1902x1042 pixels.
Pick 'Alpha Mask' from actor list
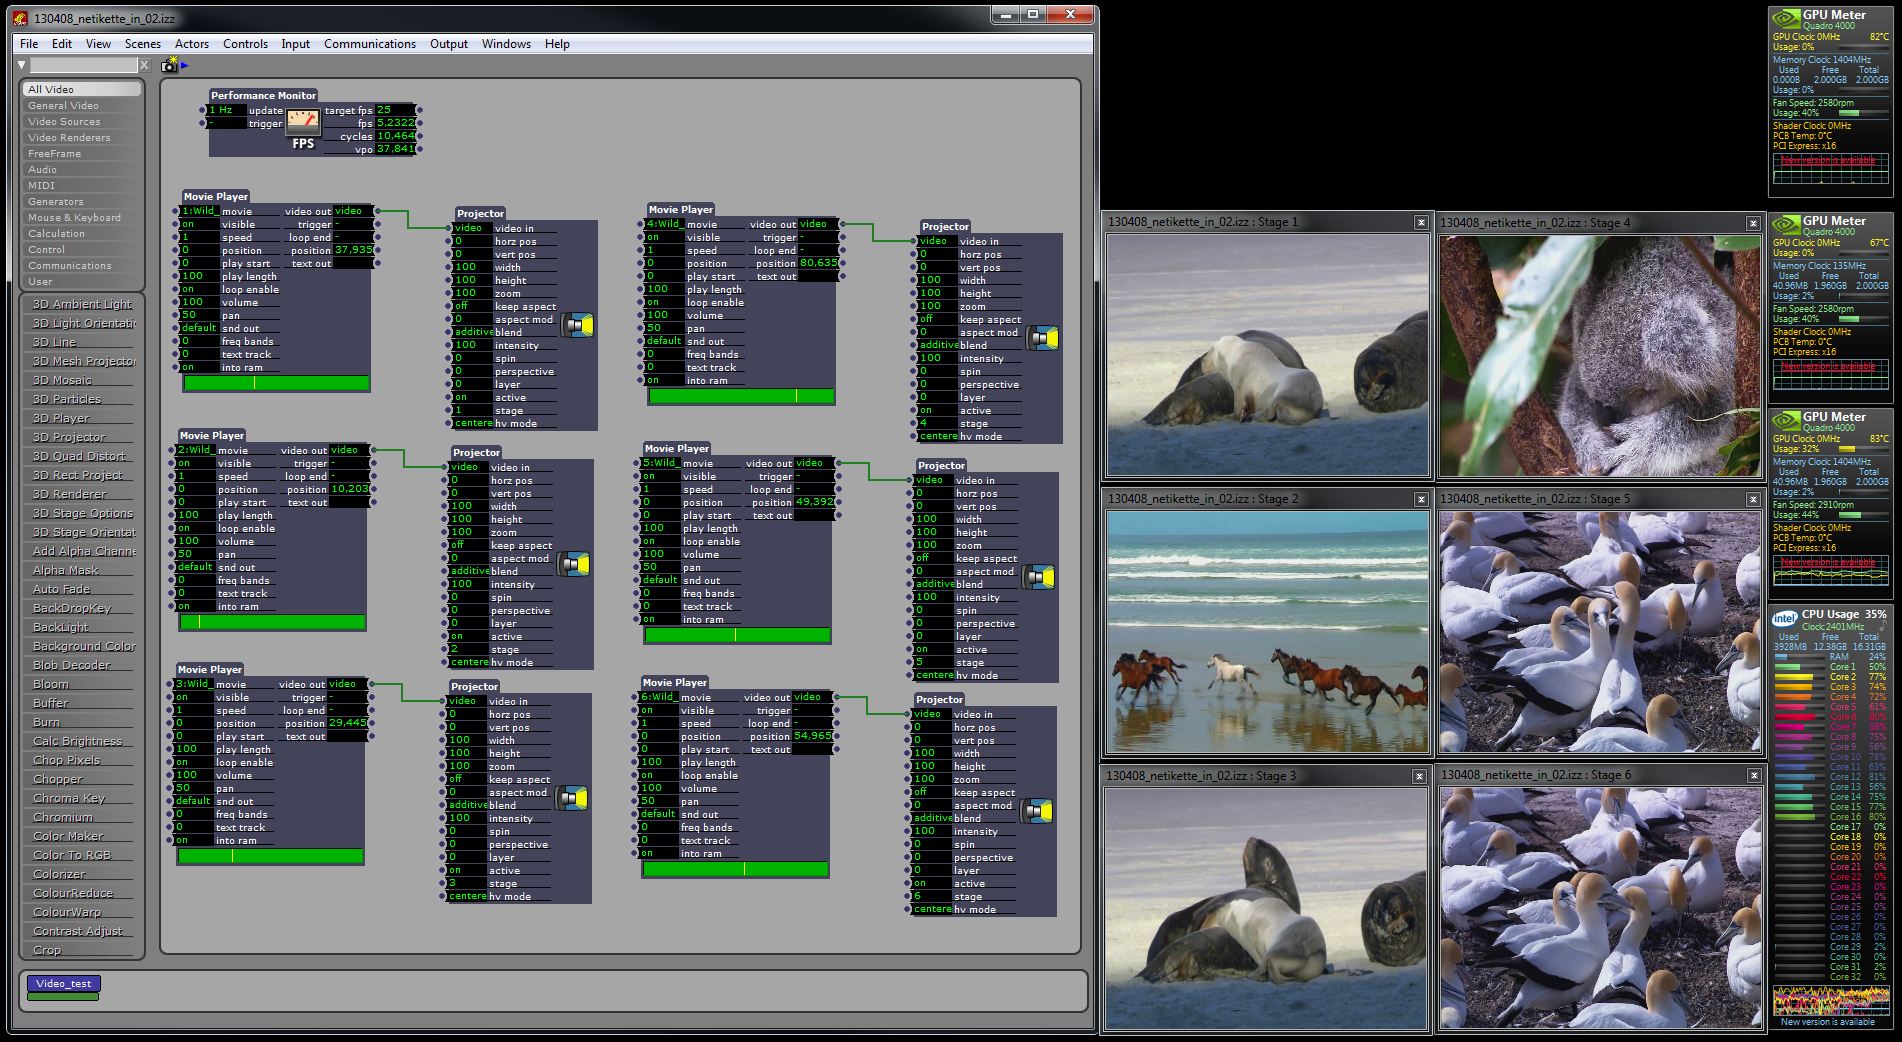click(x=82, y=570)
